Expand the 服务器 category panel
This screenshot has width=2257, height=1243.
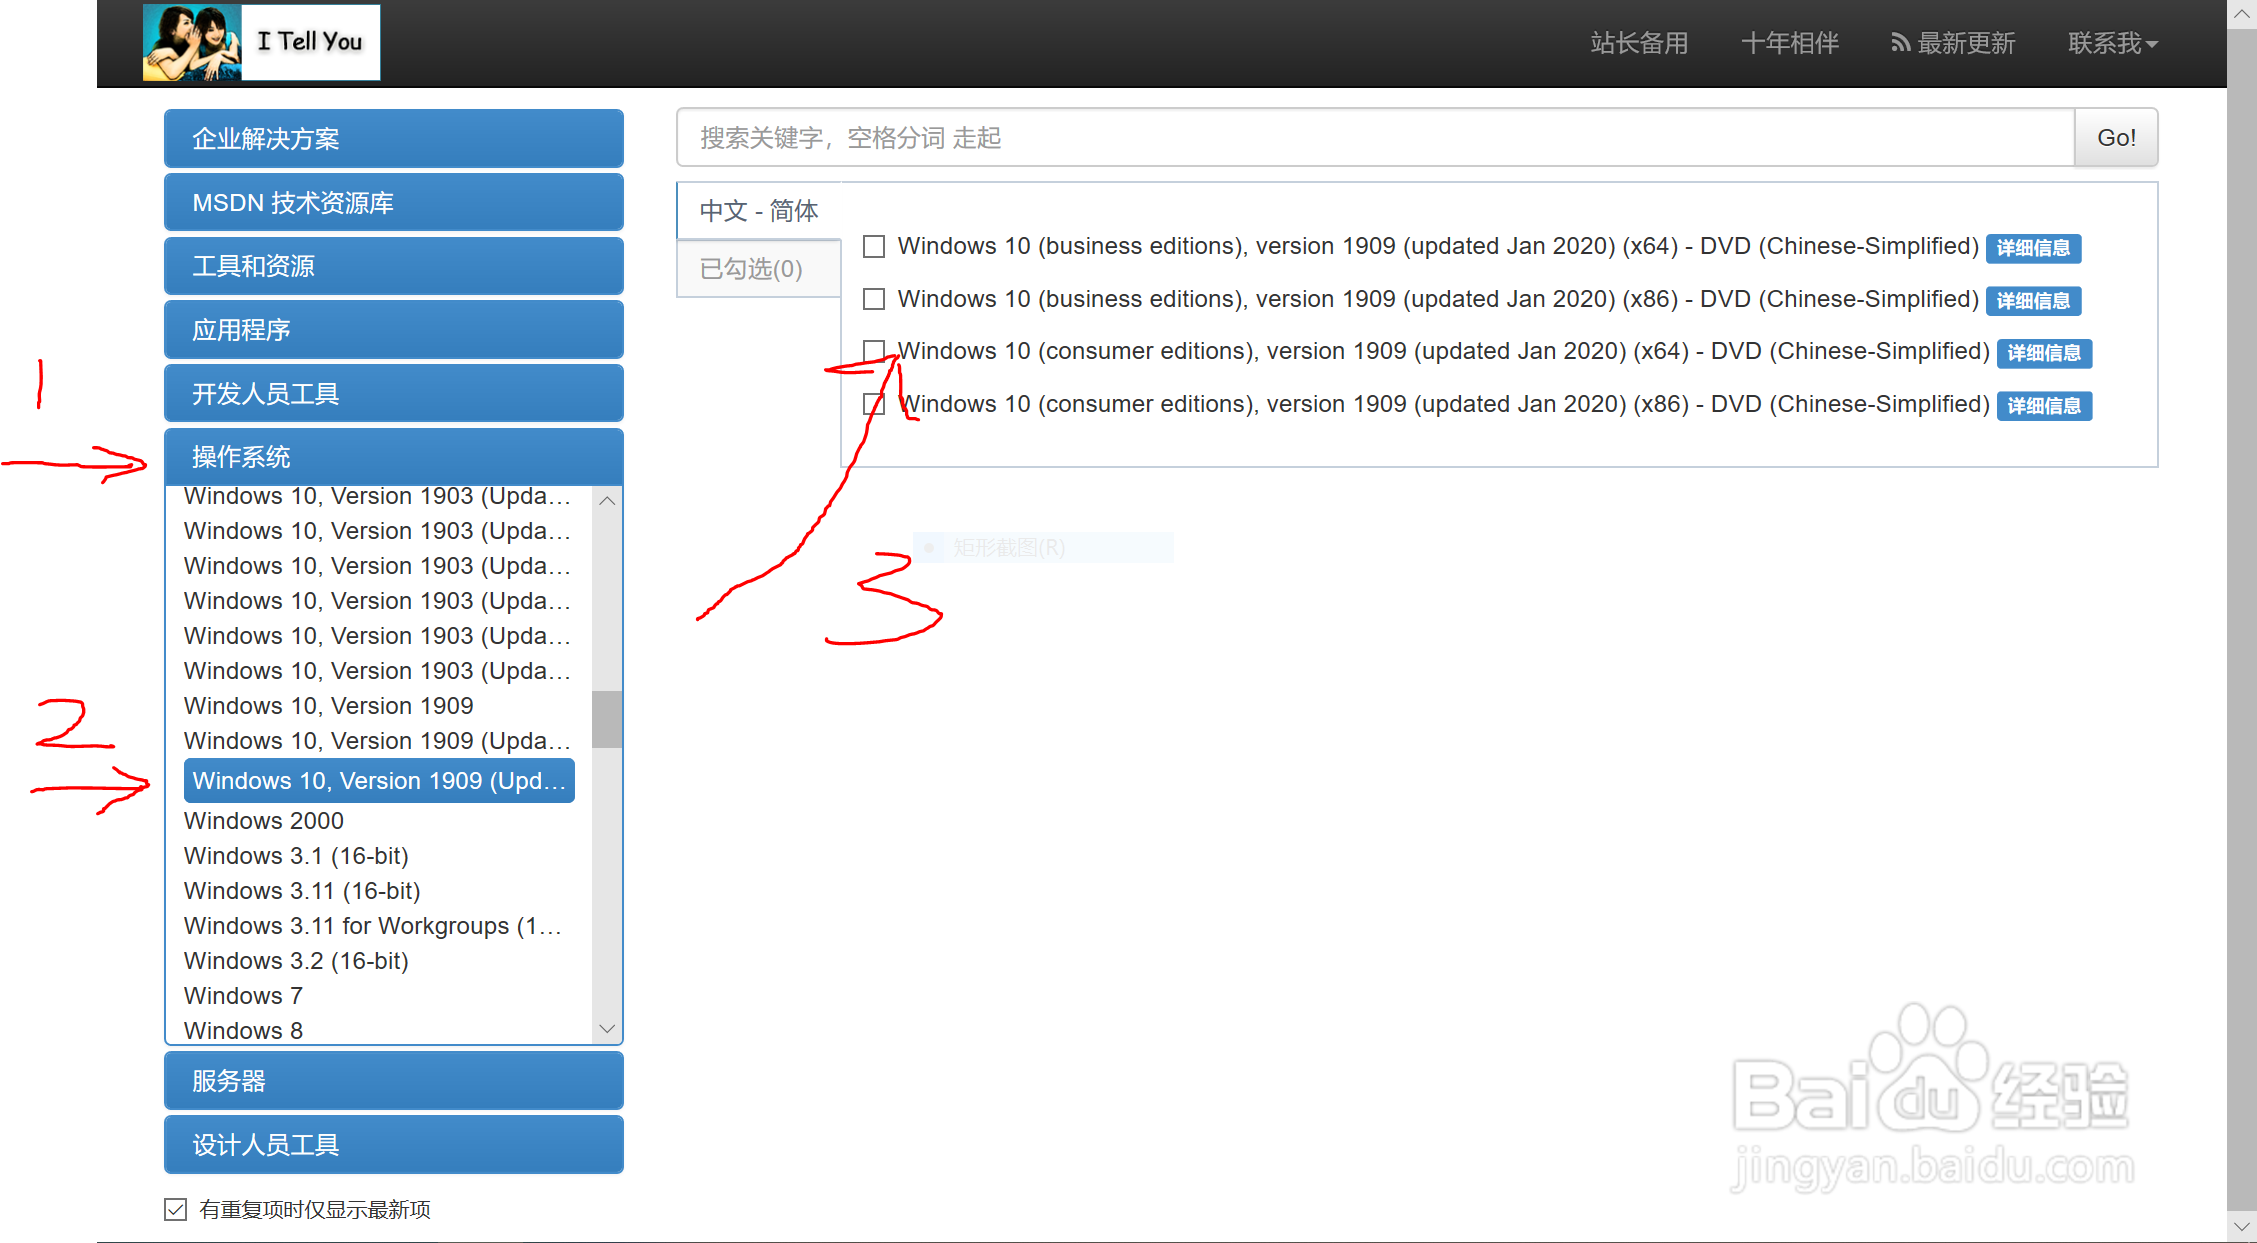393,1081
